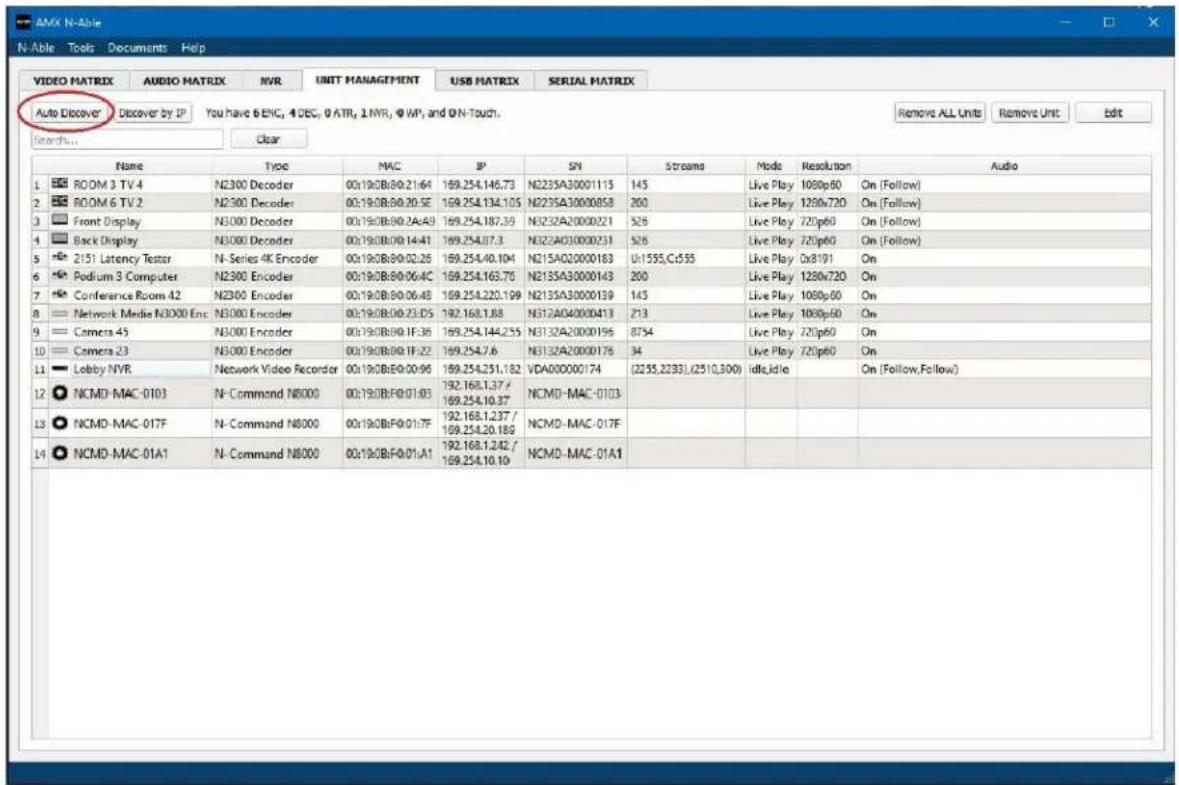Select the Front Display device icon
The height and width of the screenshot is (785, 1179).
(59, 220)
